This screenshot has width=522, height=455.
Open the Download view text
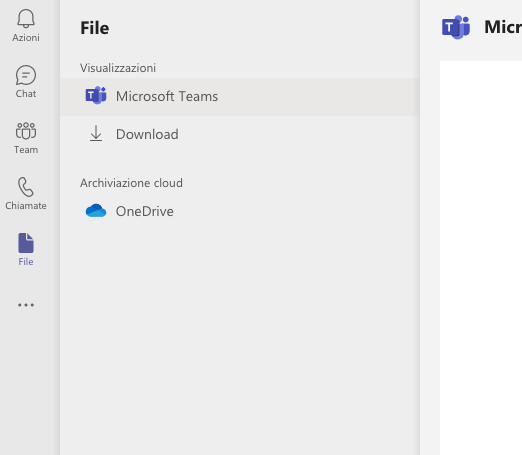147,134
